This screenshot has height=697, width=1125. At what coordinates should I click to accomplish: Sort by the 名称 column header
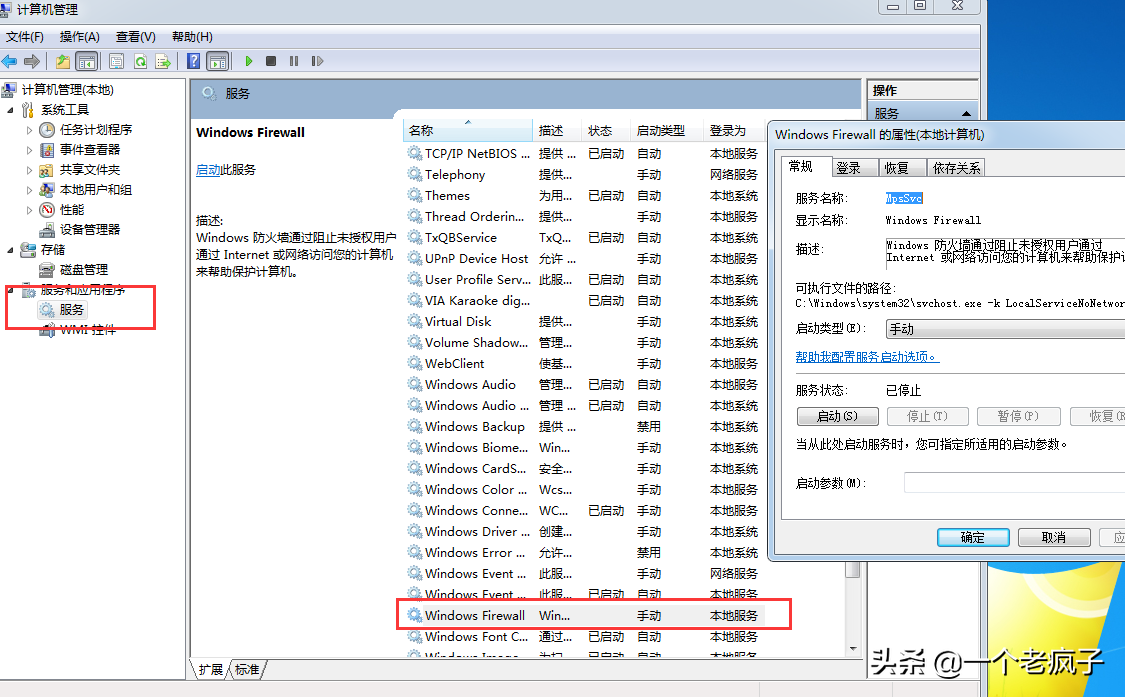tap(468, 131)
